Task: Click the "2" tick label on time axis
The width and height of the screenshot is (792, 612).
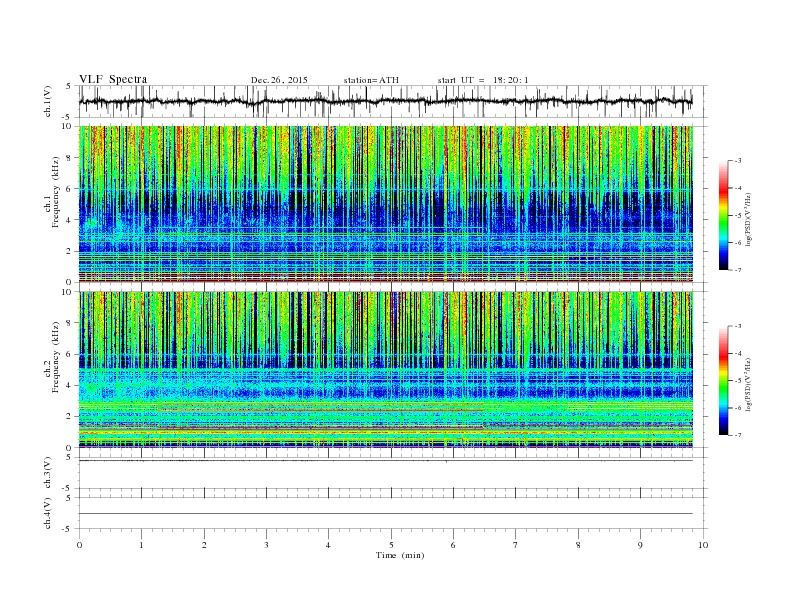Action: pyautogui.click(x=204, y=545)
